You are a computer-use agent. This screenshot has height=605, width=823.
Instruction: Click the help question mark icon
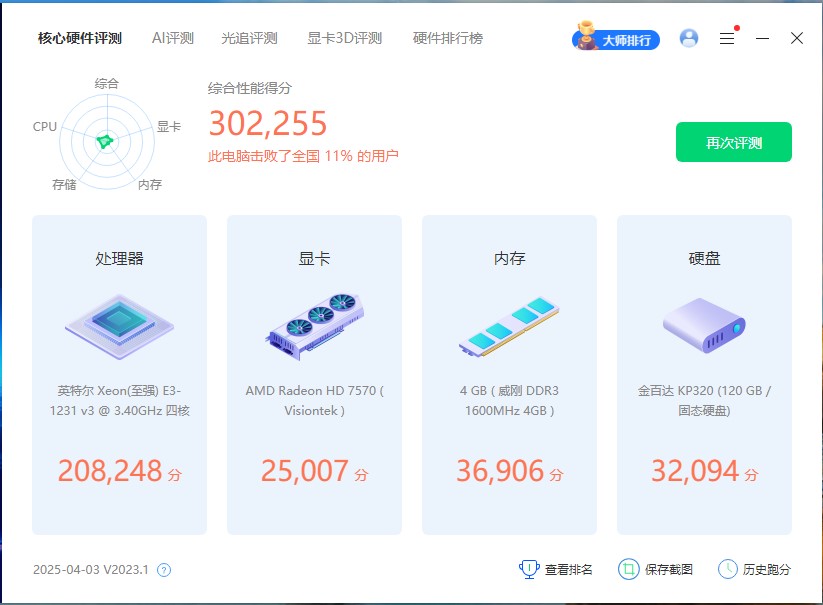coord(164,570)
